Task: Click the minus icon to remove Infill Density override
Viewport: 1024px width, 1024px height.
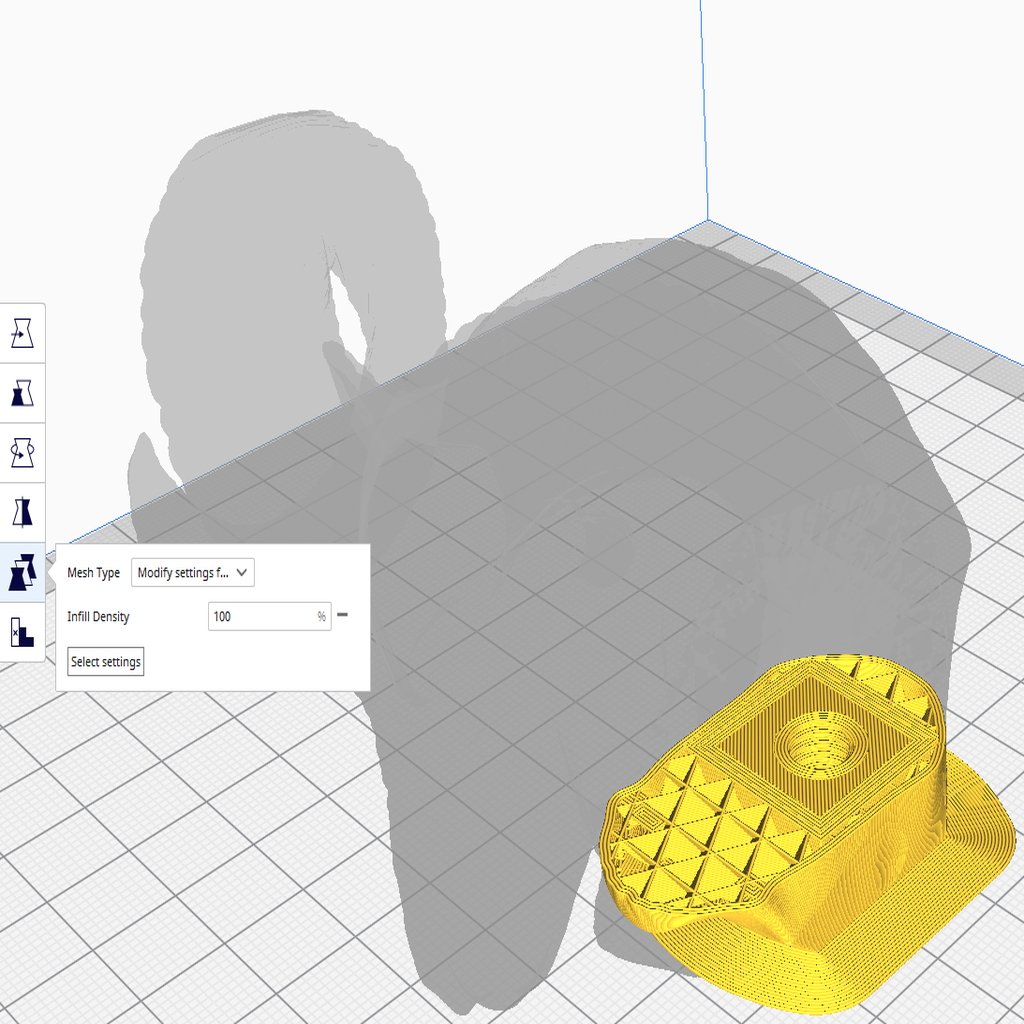Action: point(342,617)
